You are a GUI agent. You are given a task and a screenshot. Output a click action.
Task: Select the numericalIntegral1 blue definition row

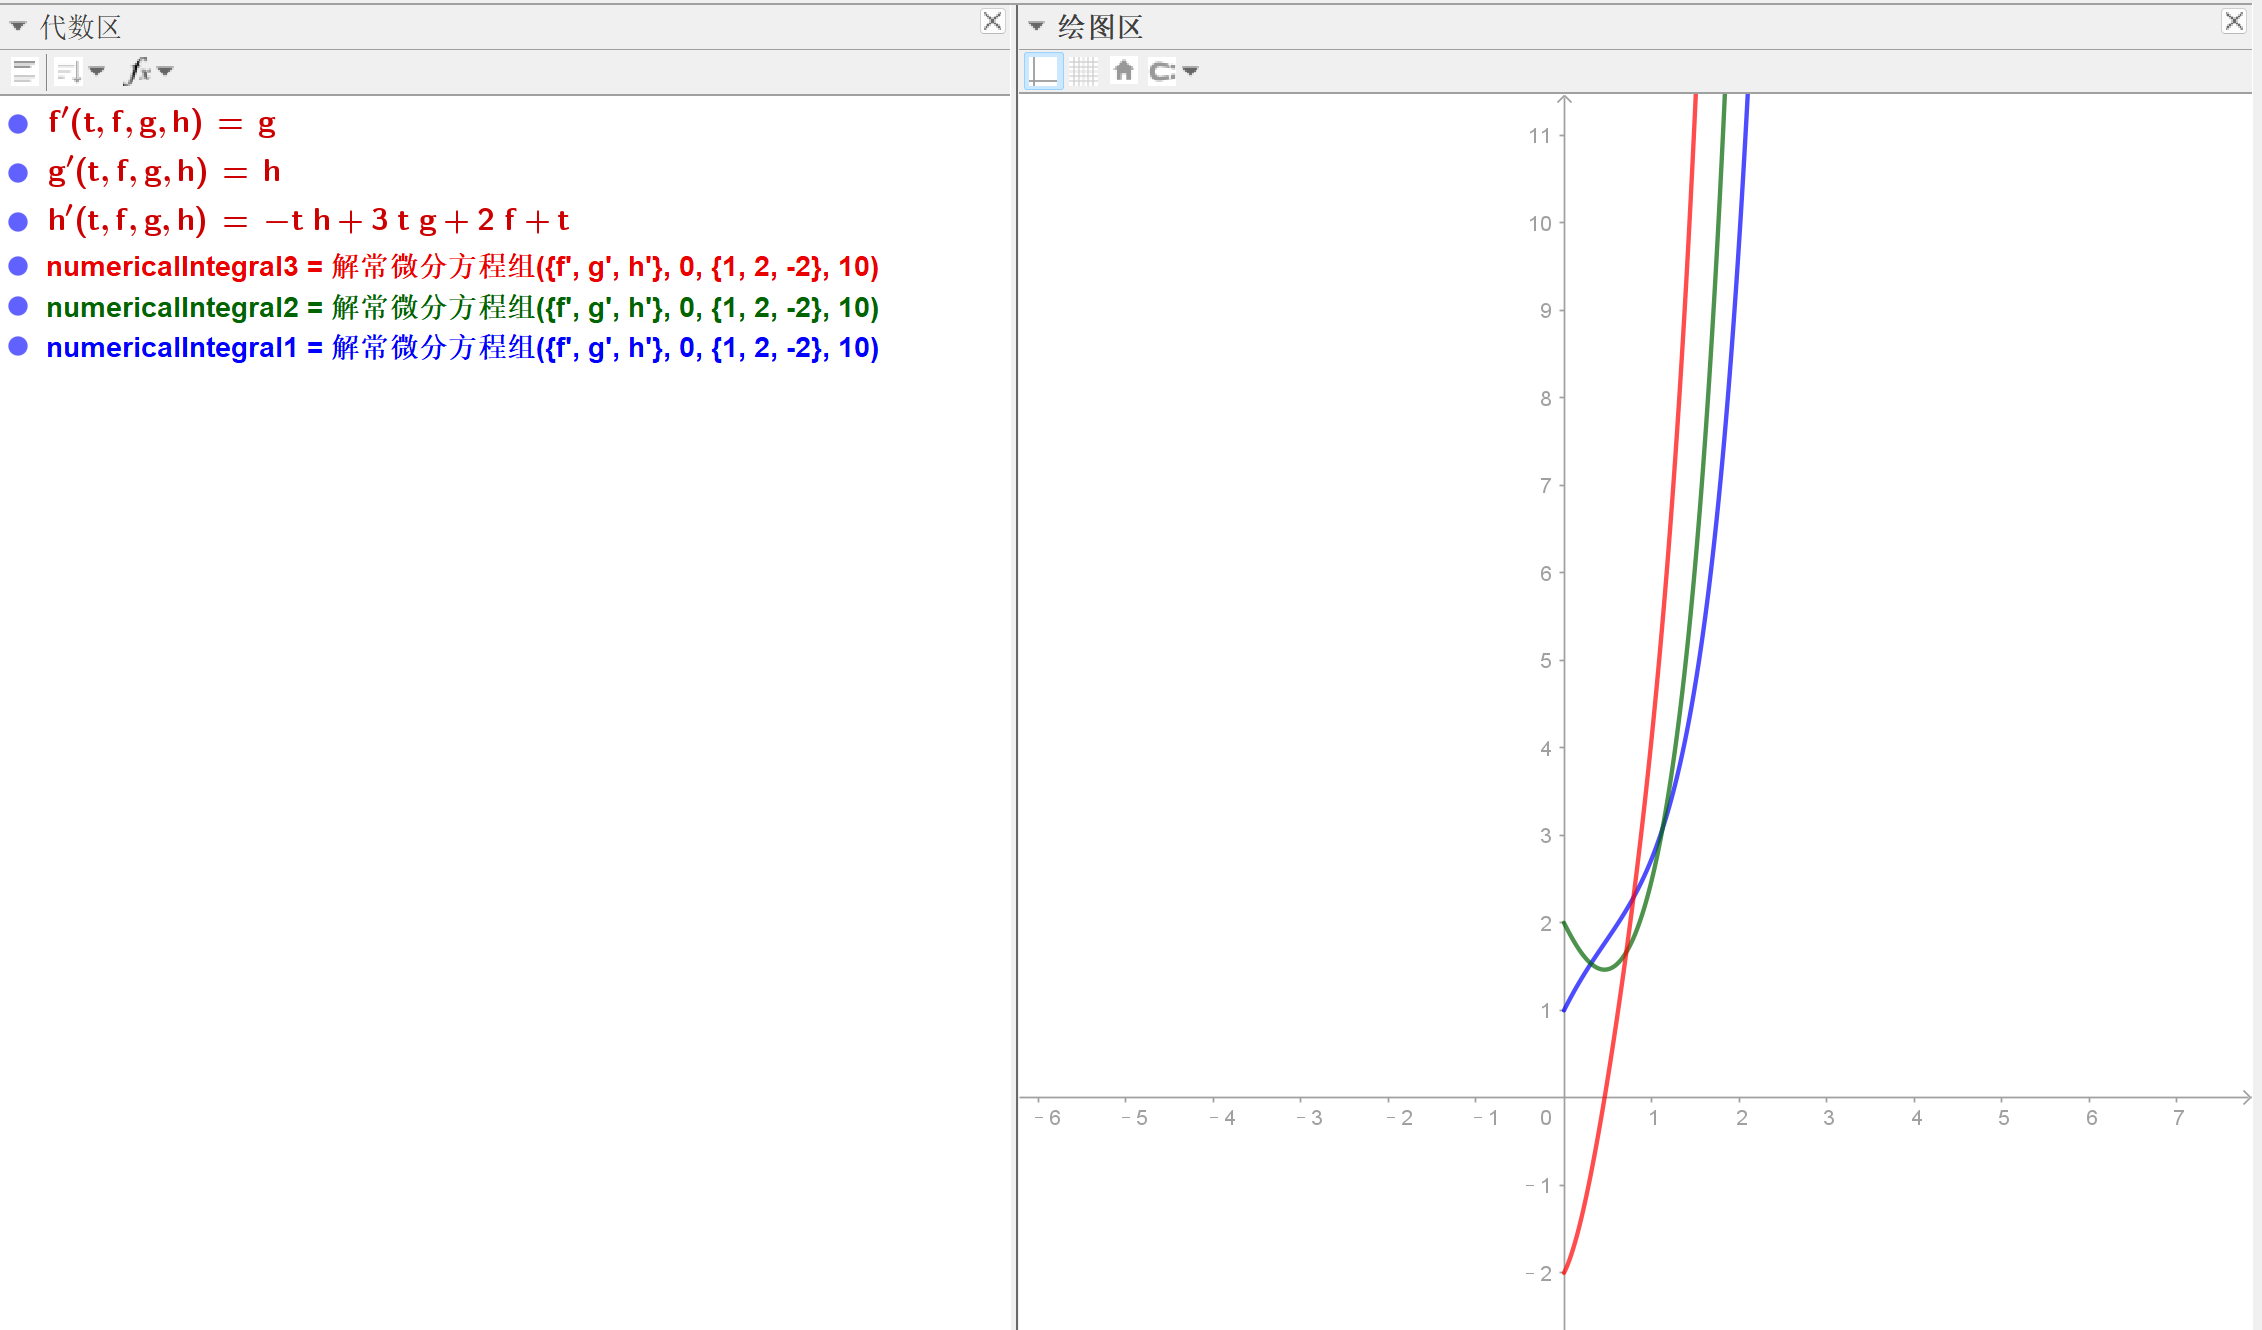462,348
